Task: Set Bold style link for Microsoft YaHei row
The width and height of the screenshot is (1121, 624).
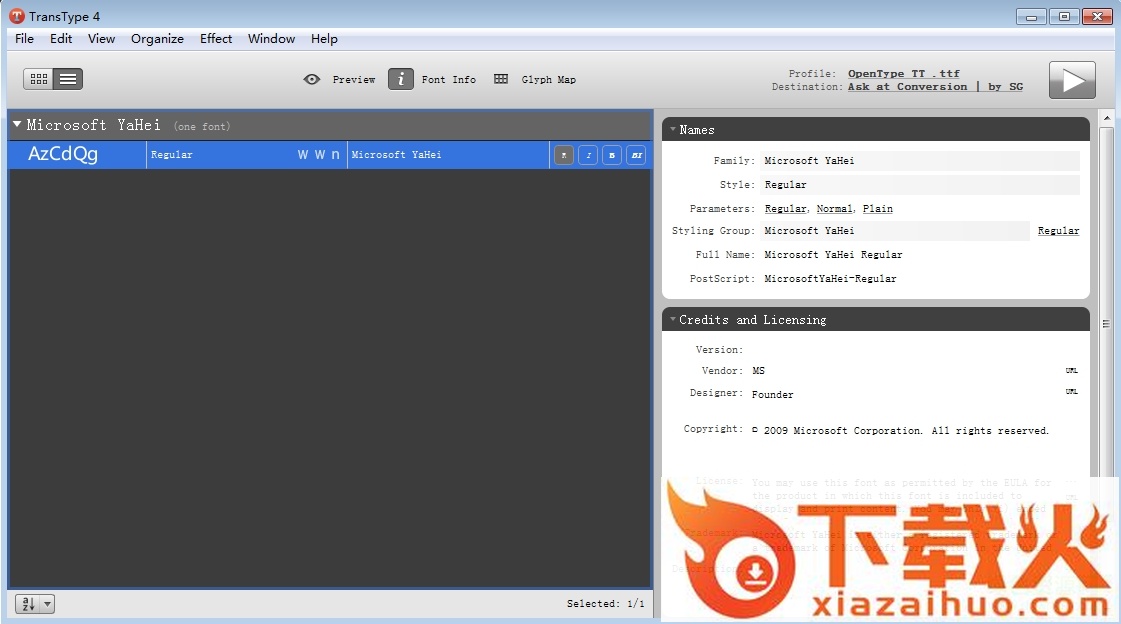Action: pyautogui.click(x=612, y=155)
